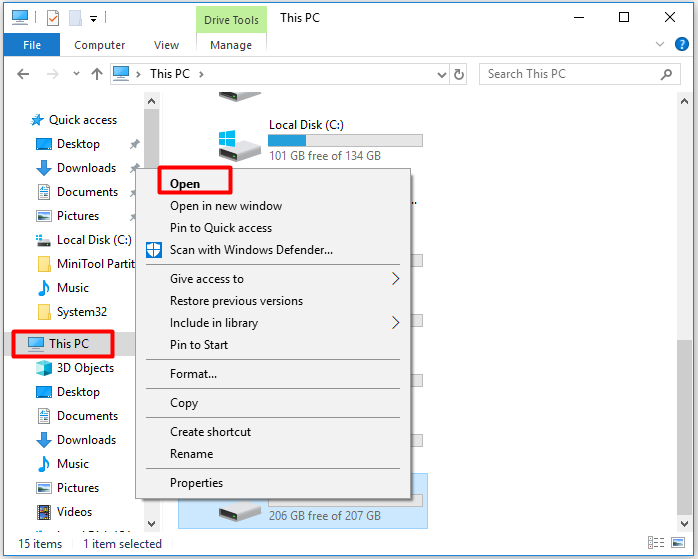
Task: Expand the ribbon using the chevron
Action: pyautogui.click(x=660, y=44)
